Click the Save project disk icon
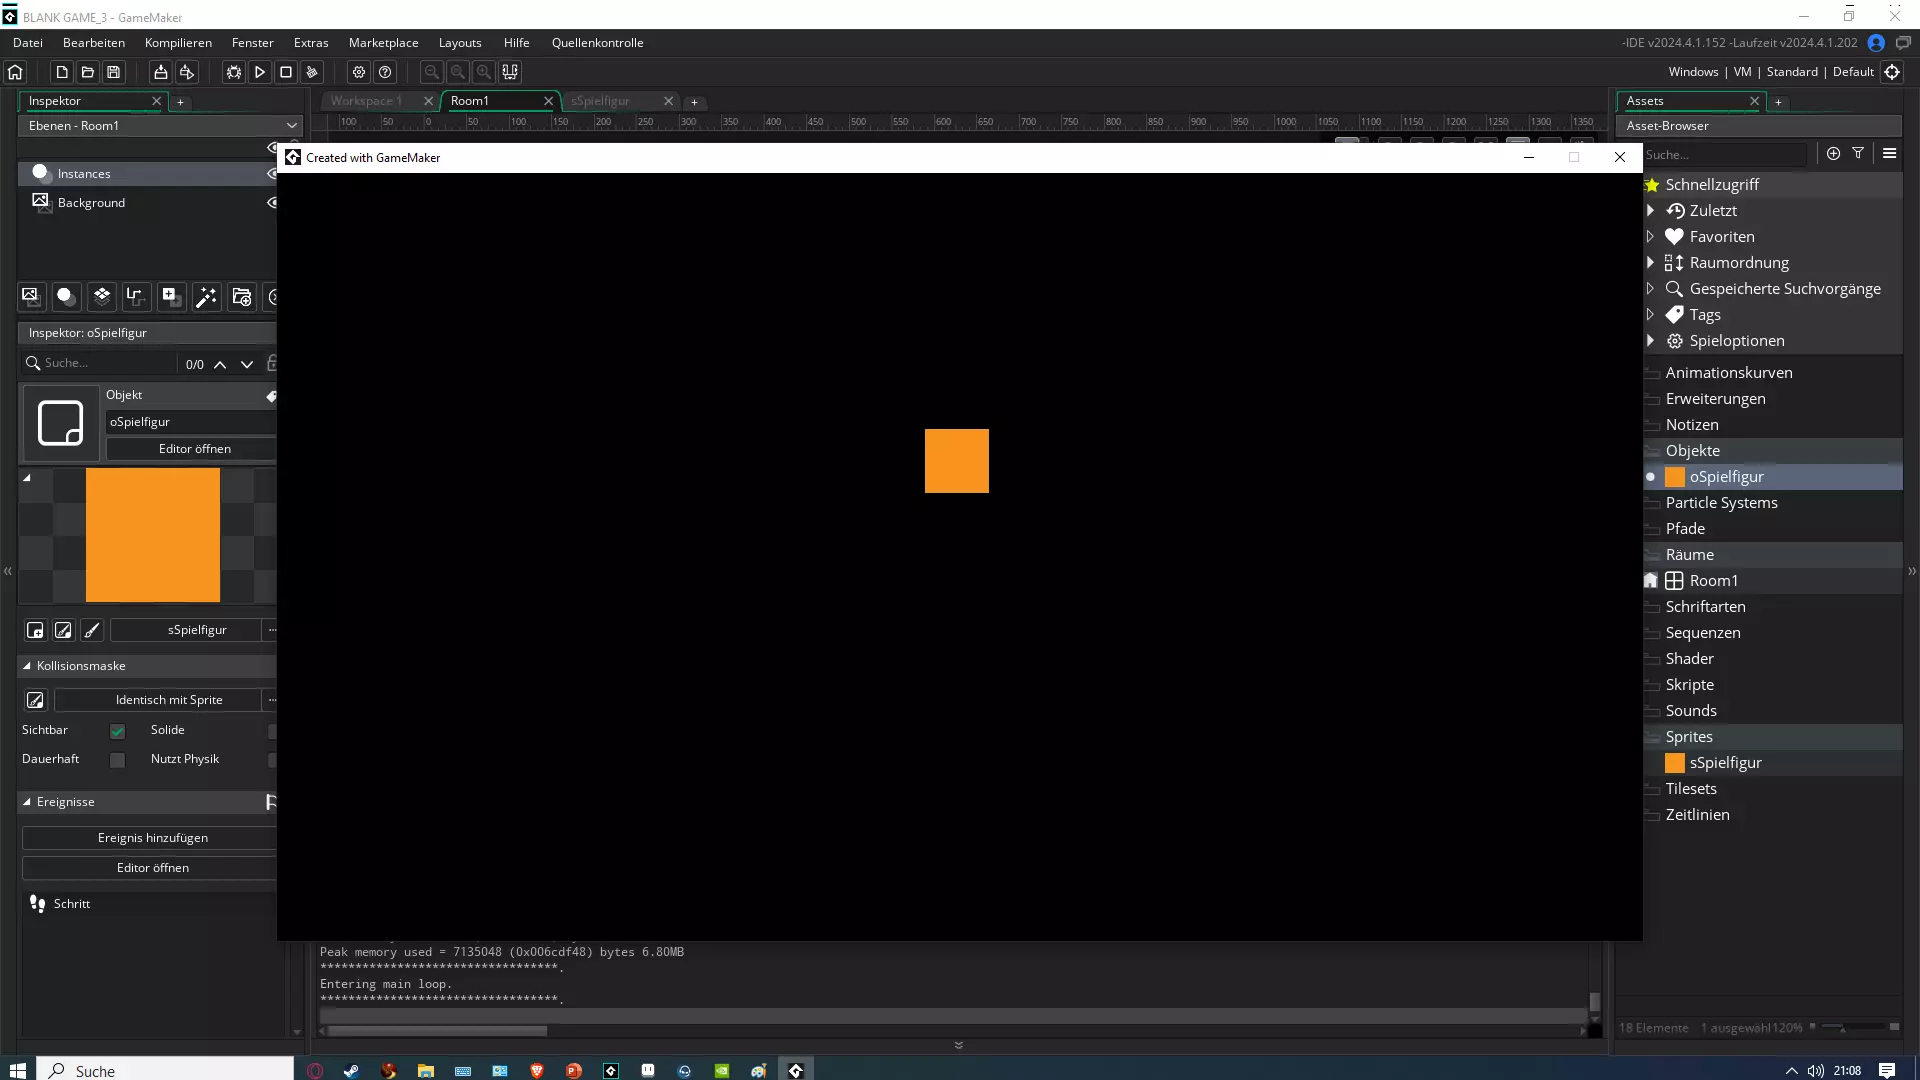Image resolution: width=1920 pixels, height=1080 pixels. tap(114, 72)
